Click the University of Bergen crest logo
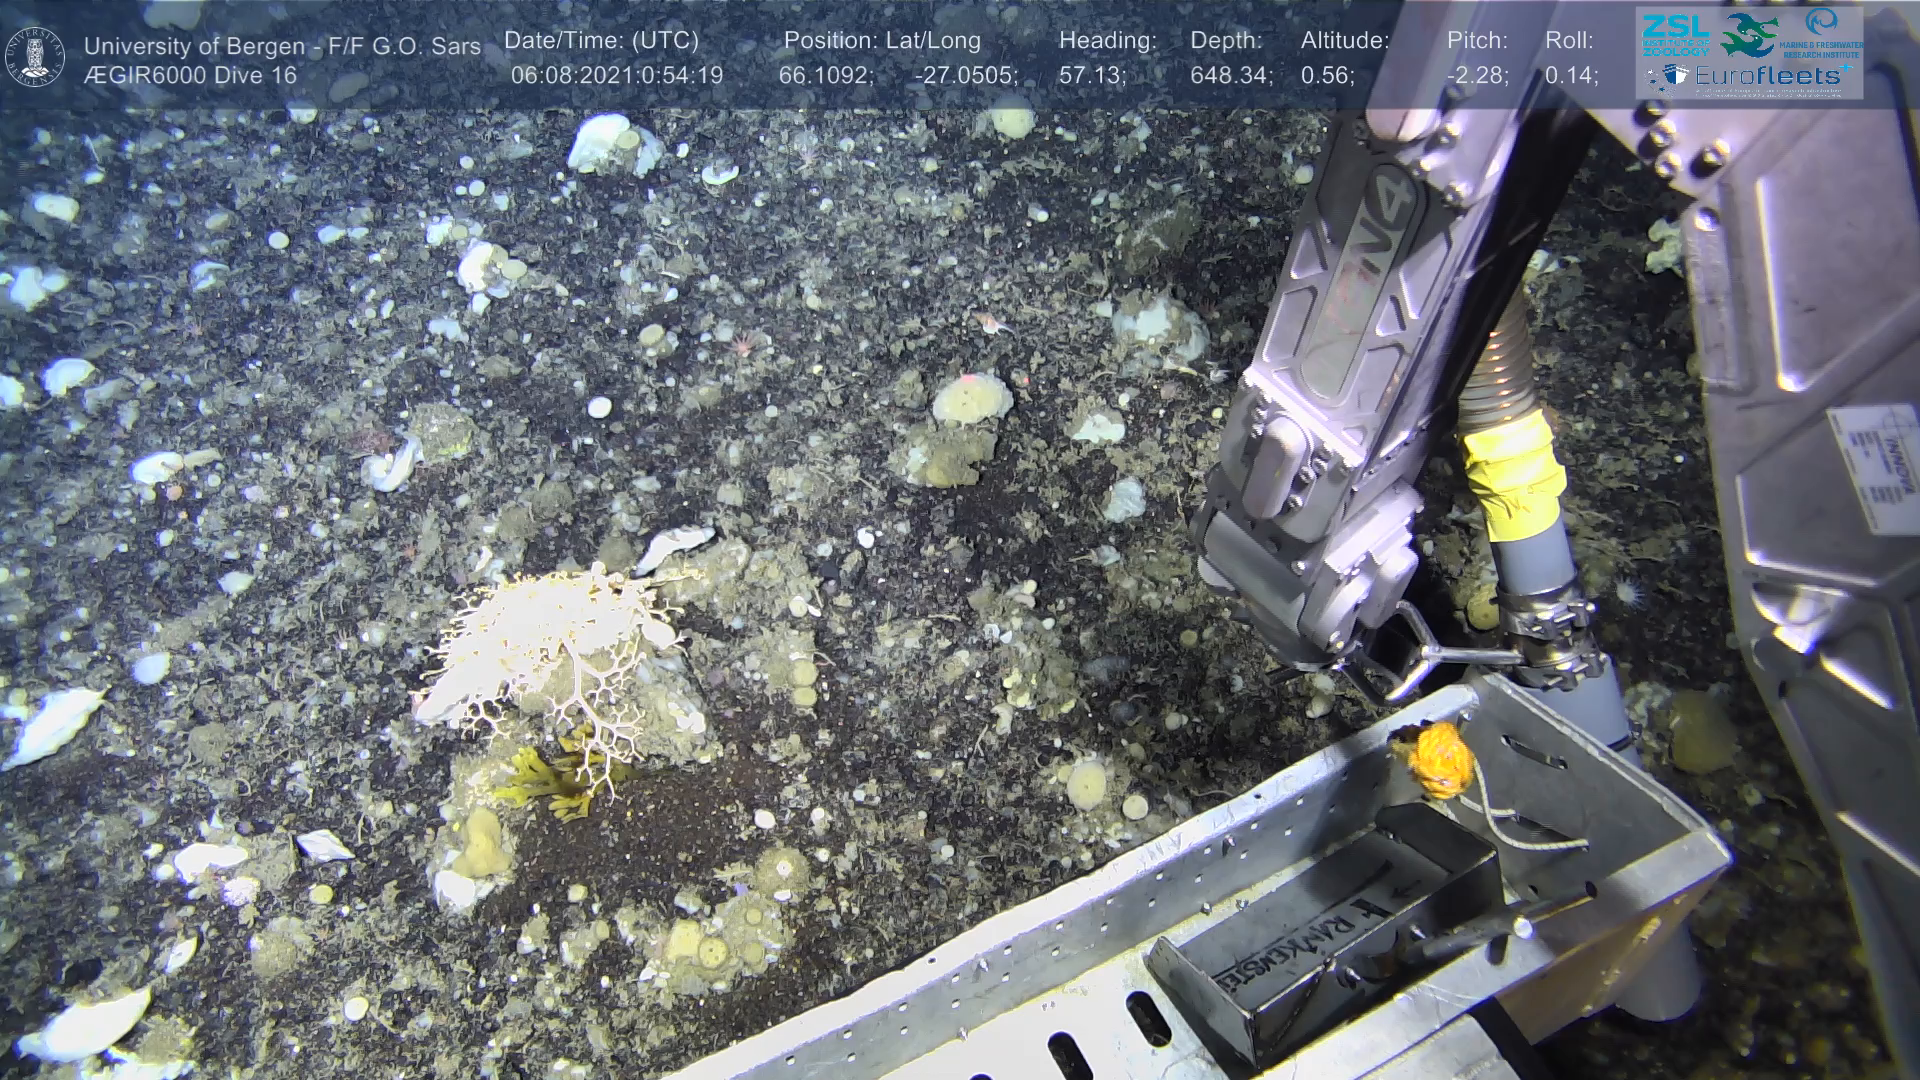1920x1080 pixels. click(35, 55)
